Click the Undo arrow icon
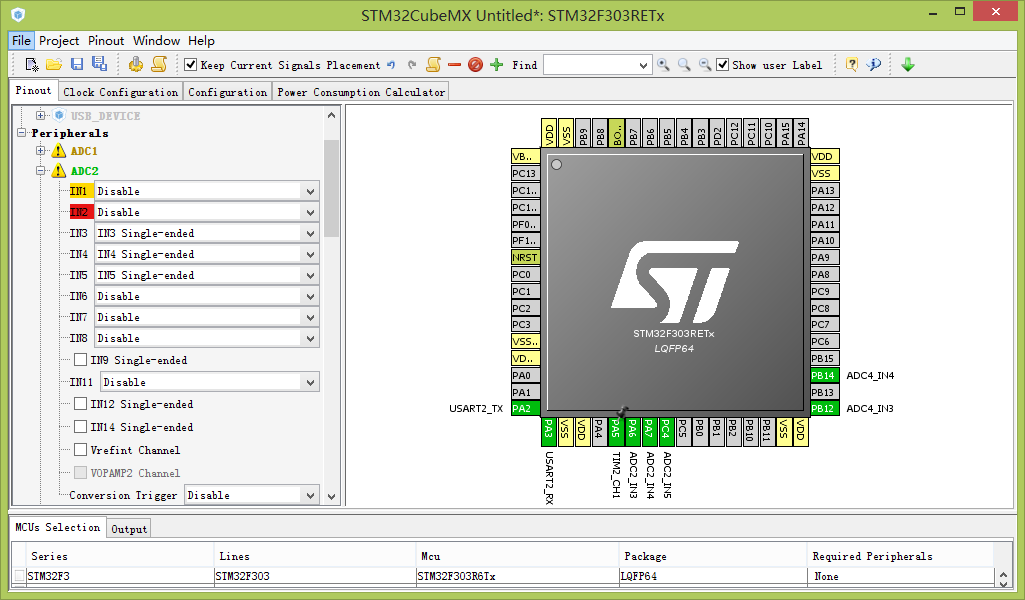Image resolution: width=1025 pixels, height=600 pixels. 391,65
